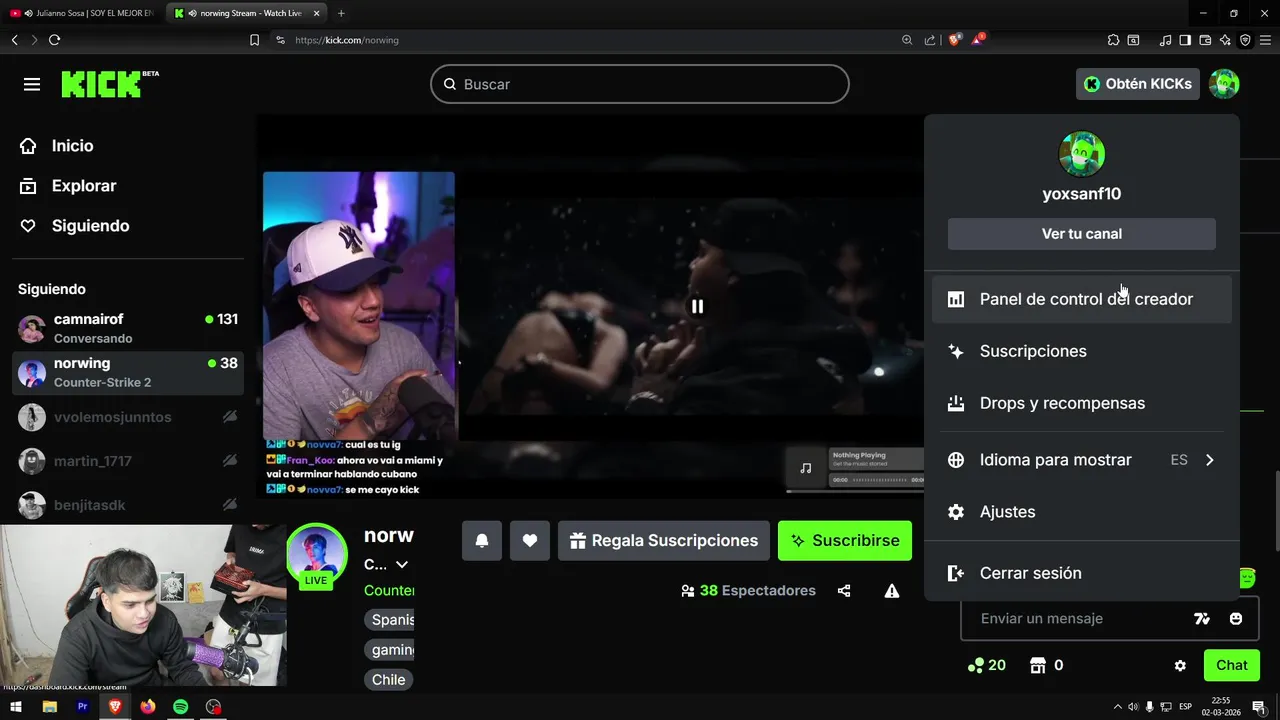Image resolution: width=1280 pixels, height=720 pixels.
Task: Open the Leo AI sparkle icon
Action: point(1225,40)
